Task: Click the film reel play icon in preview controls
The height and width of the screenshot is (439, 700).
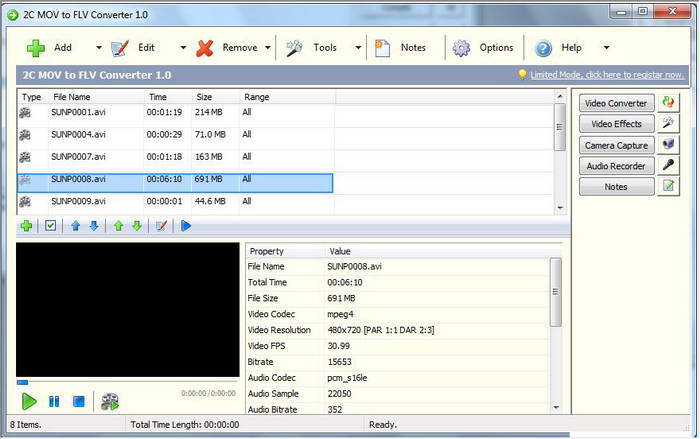Action: click(x=110, y=402)
